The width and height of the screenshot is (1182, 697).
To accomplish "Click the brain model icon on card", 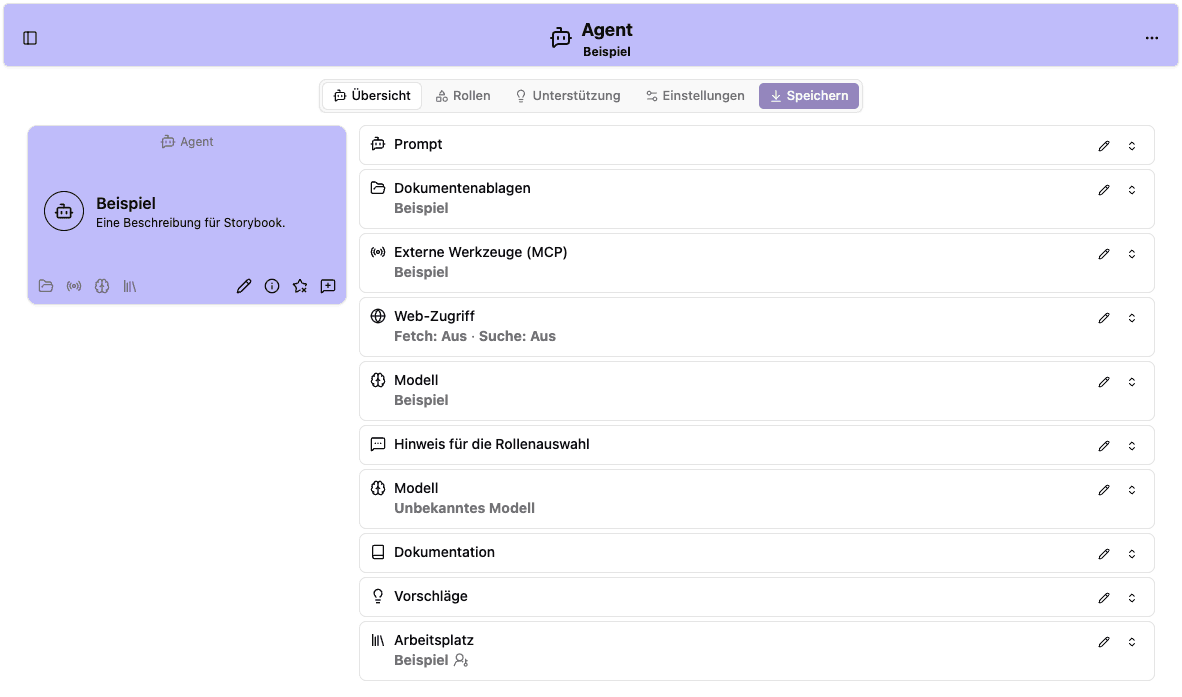I will click(102, 286).
